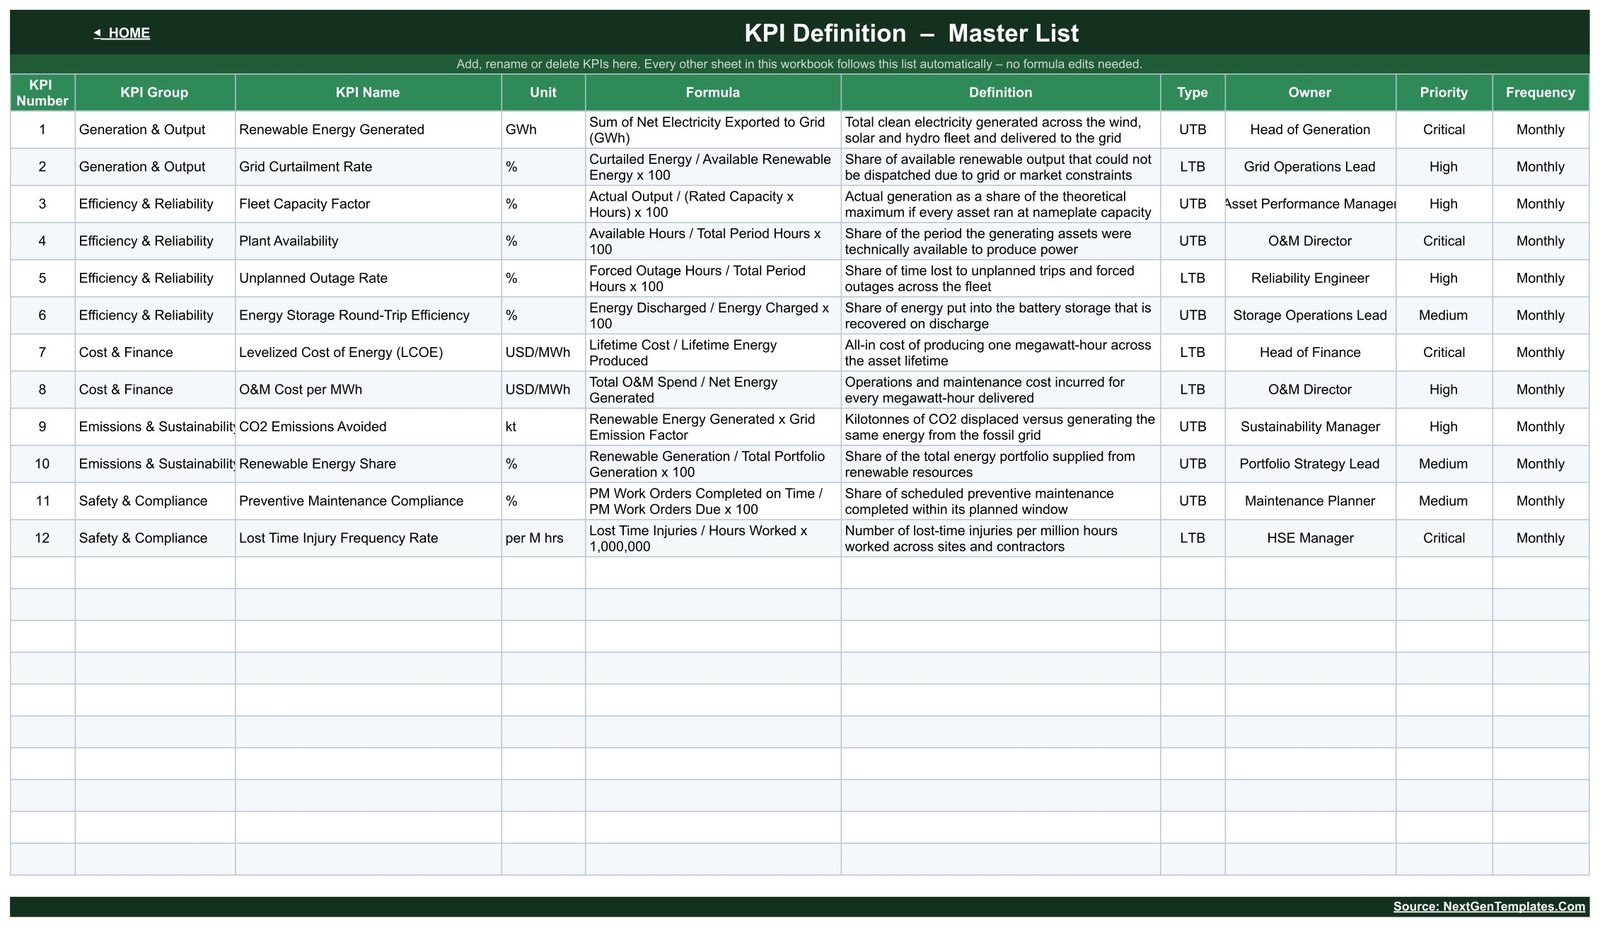Viewport: 1600px width, 927px height.
Task: Click the HOME link
Action: (121, 33)
